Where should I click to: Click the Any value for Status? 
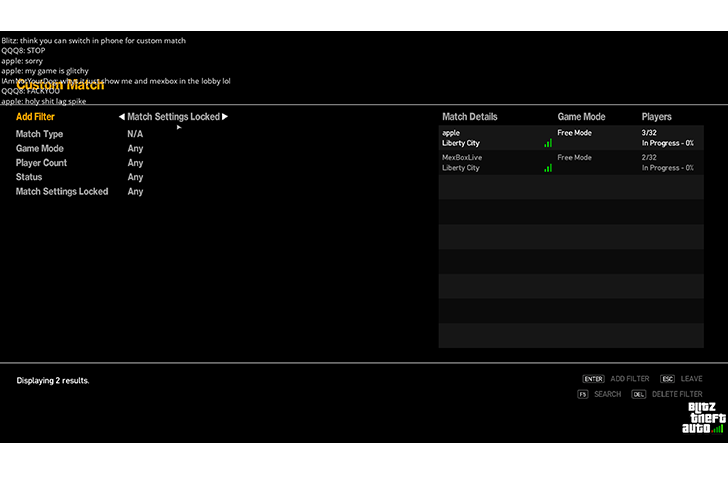pos(135,177)
